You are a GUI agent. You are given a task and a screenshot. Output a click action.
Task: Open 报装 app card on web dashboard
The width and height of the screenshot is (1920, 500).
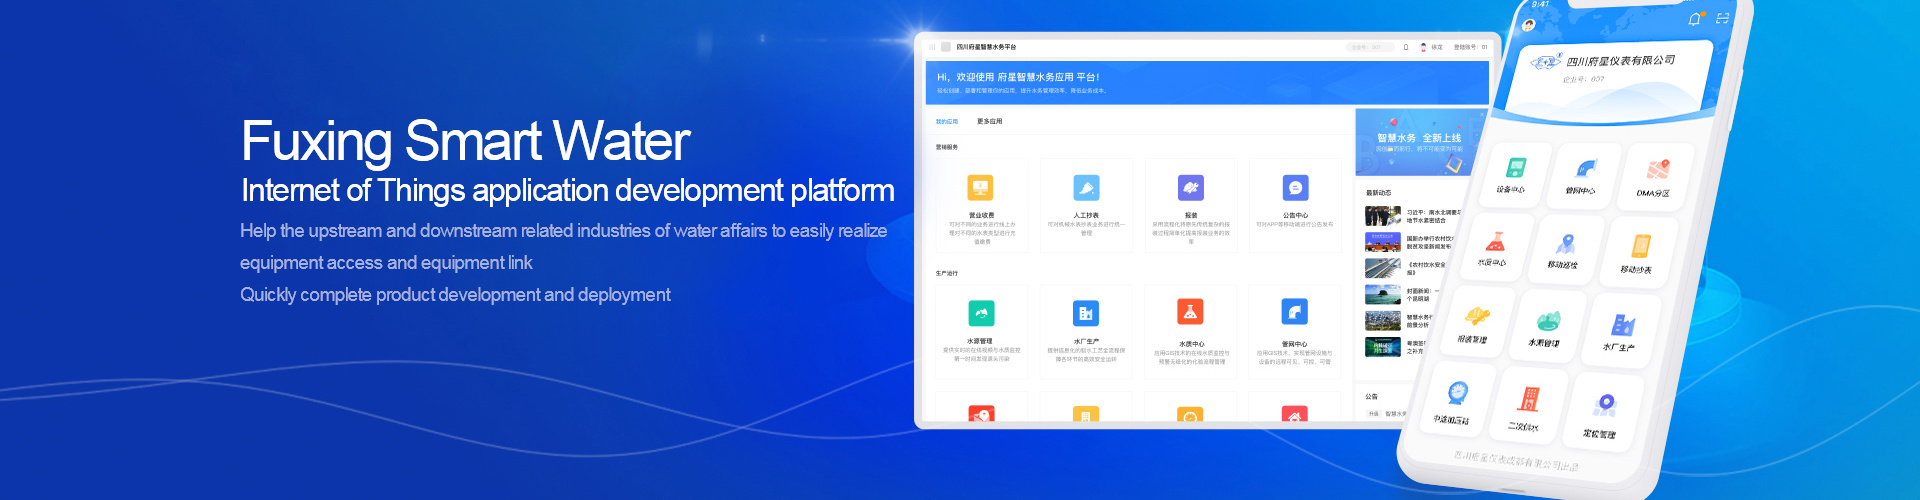pos(1191,206)
